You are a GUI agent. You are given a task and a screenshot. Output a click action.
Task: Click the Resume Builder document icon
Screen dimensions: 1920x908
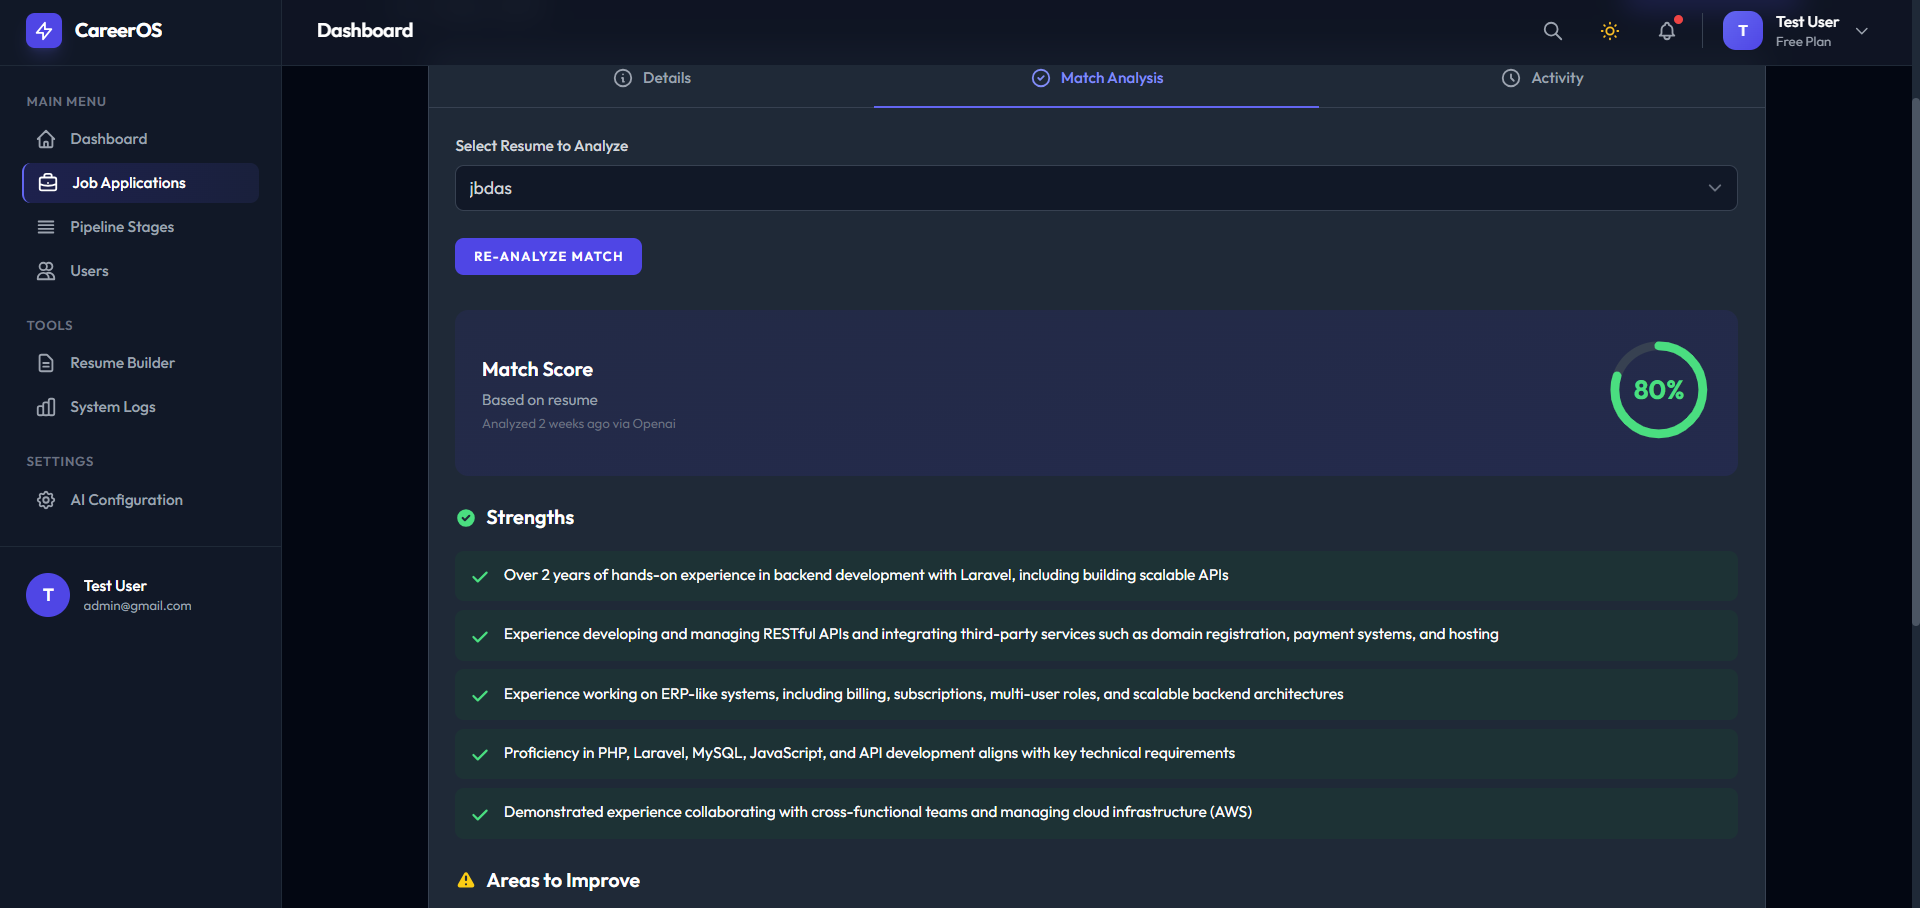click(46, 363)
